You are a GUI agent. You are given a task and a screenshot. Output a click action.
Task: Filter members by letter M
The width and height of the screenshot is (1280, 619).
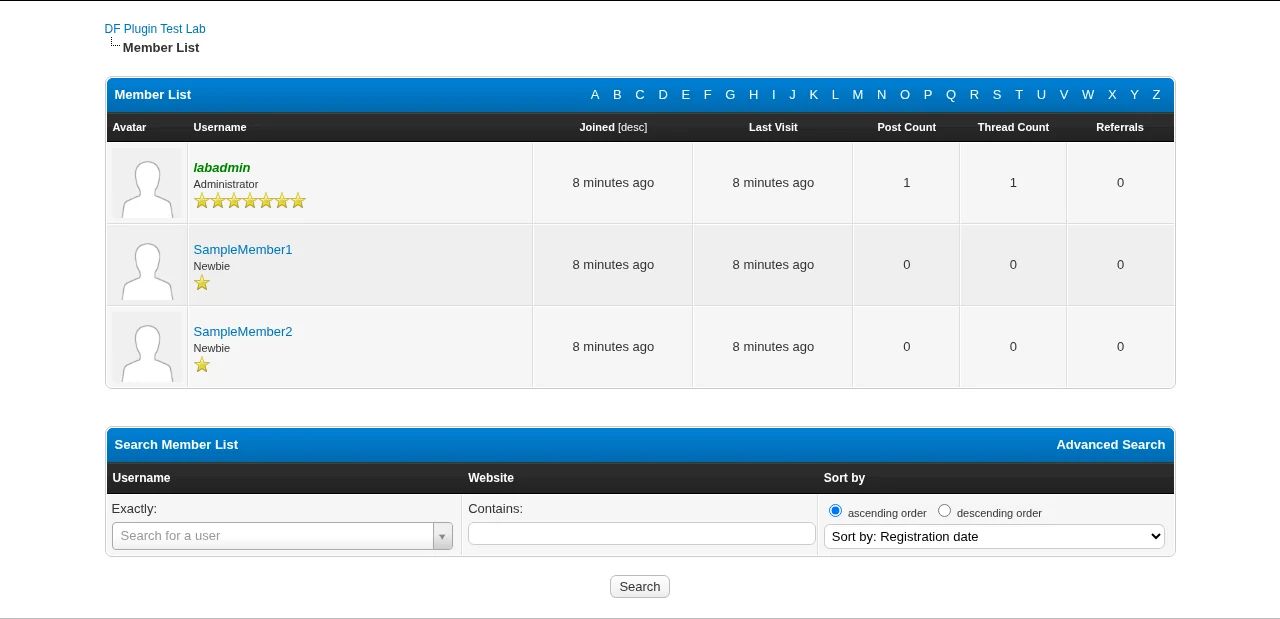click(858, 95)
